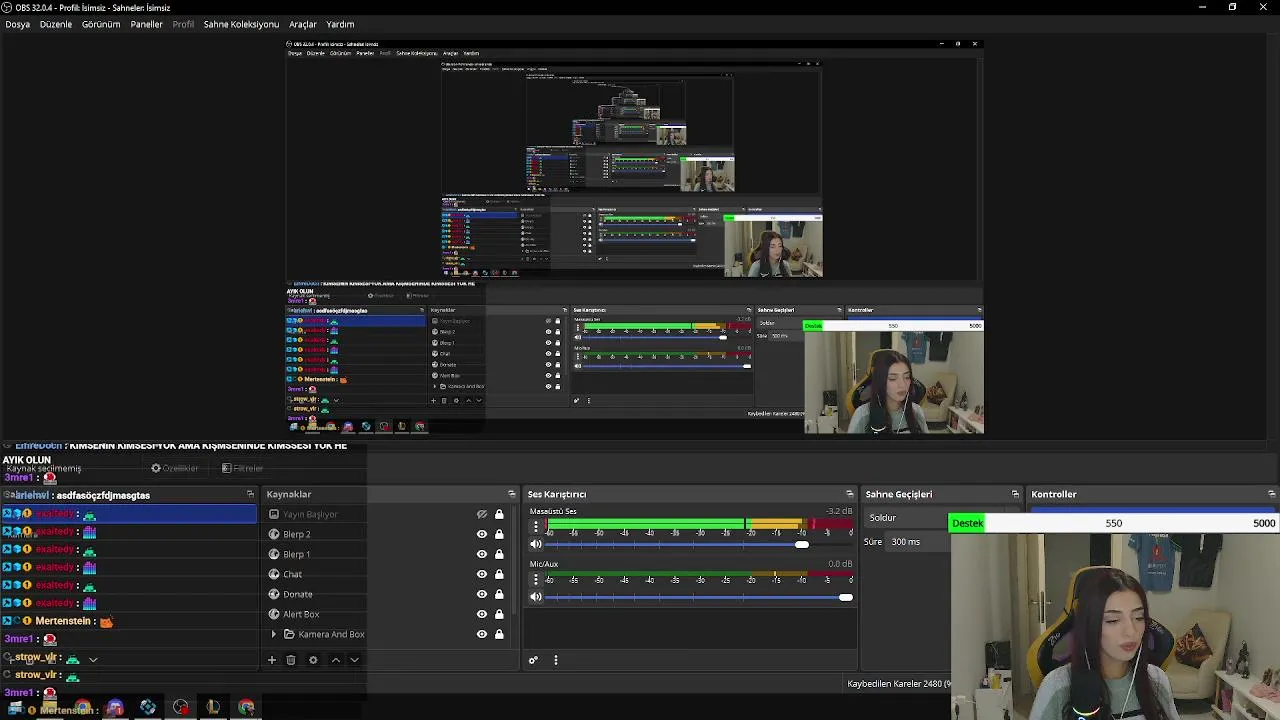The width and height of the screenshot is (1280, 720).
Task: Undock the Sahne Geçişleri panel float icon
Action: pyautogui.click(x=1015, y=494)
